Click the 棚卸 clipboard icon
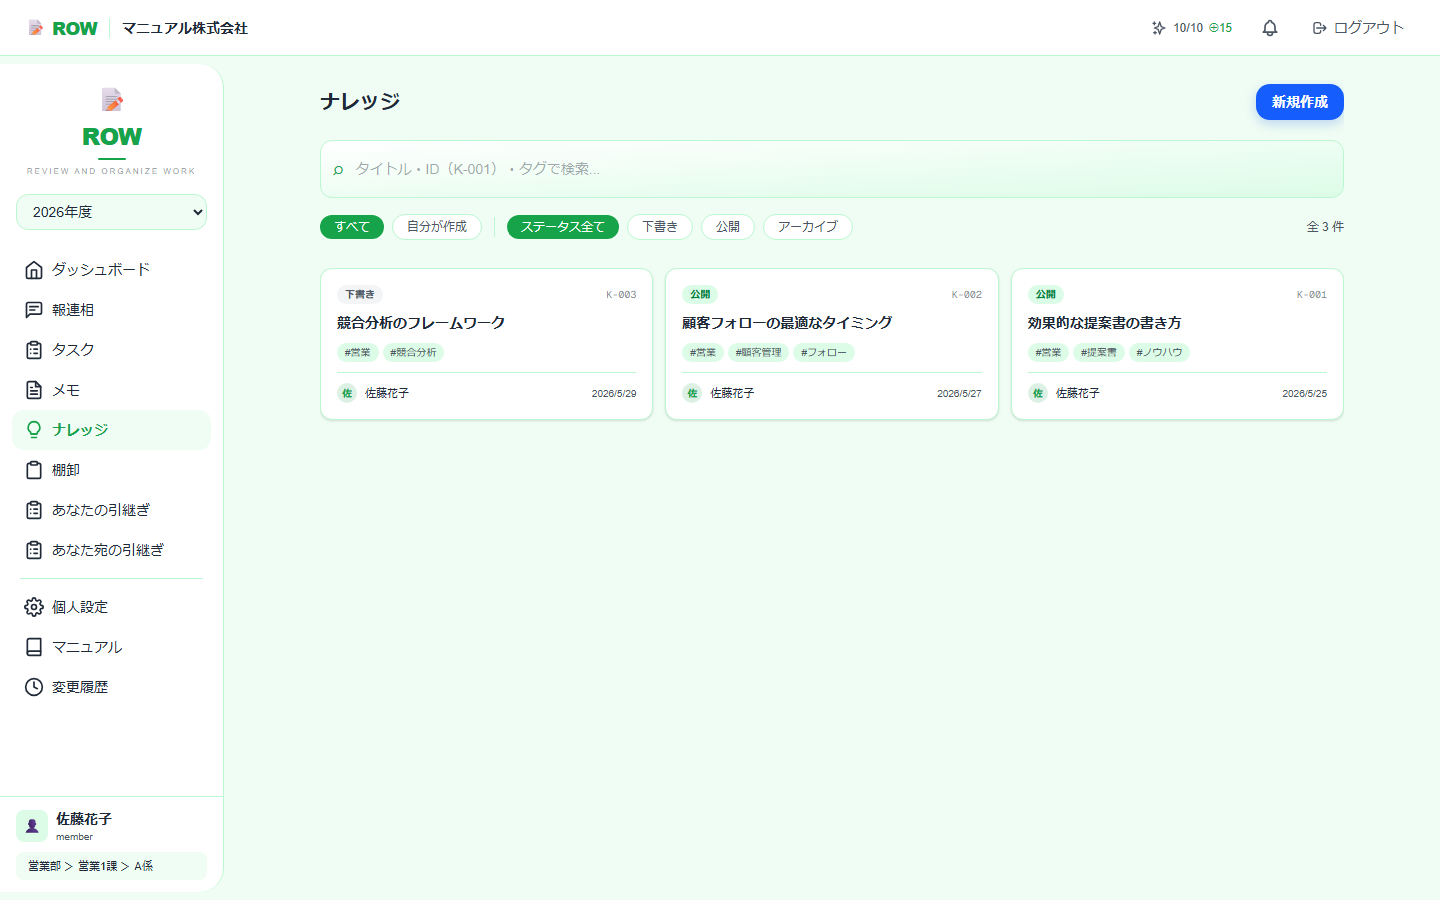1440x900 pixels. click(x=34, y=470)
